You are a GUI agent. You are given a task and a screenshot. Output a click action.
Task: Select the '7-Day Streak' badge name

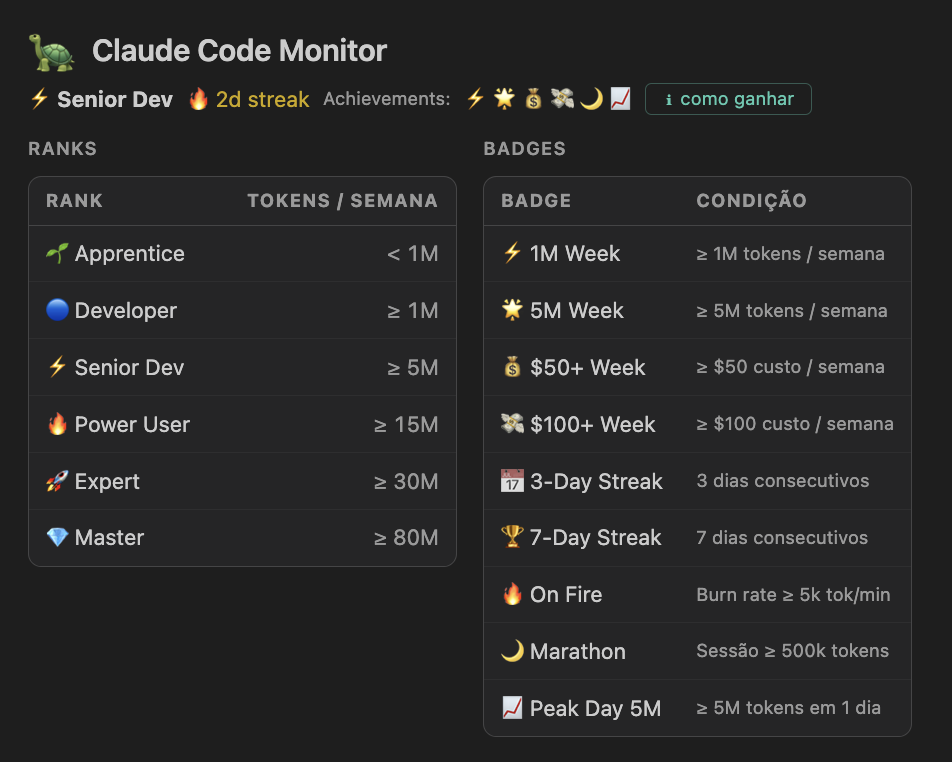[x=596, y=538]
